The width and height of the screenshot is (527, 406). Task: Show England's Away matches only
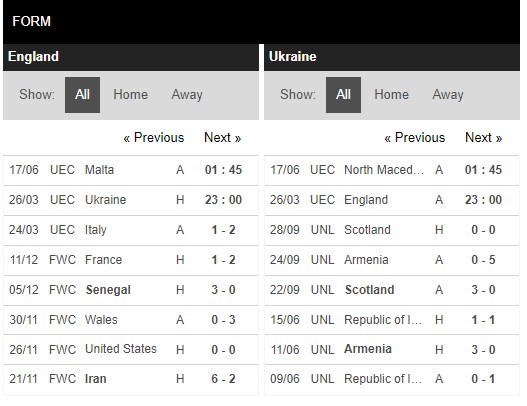187,94
